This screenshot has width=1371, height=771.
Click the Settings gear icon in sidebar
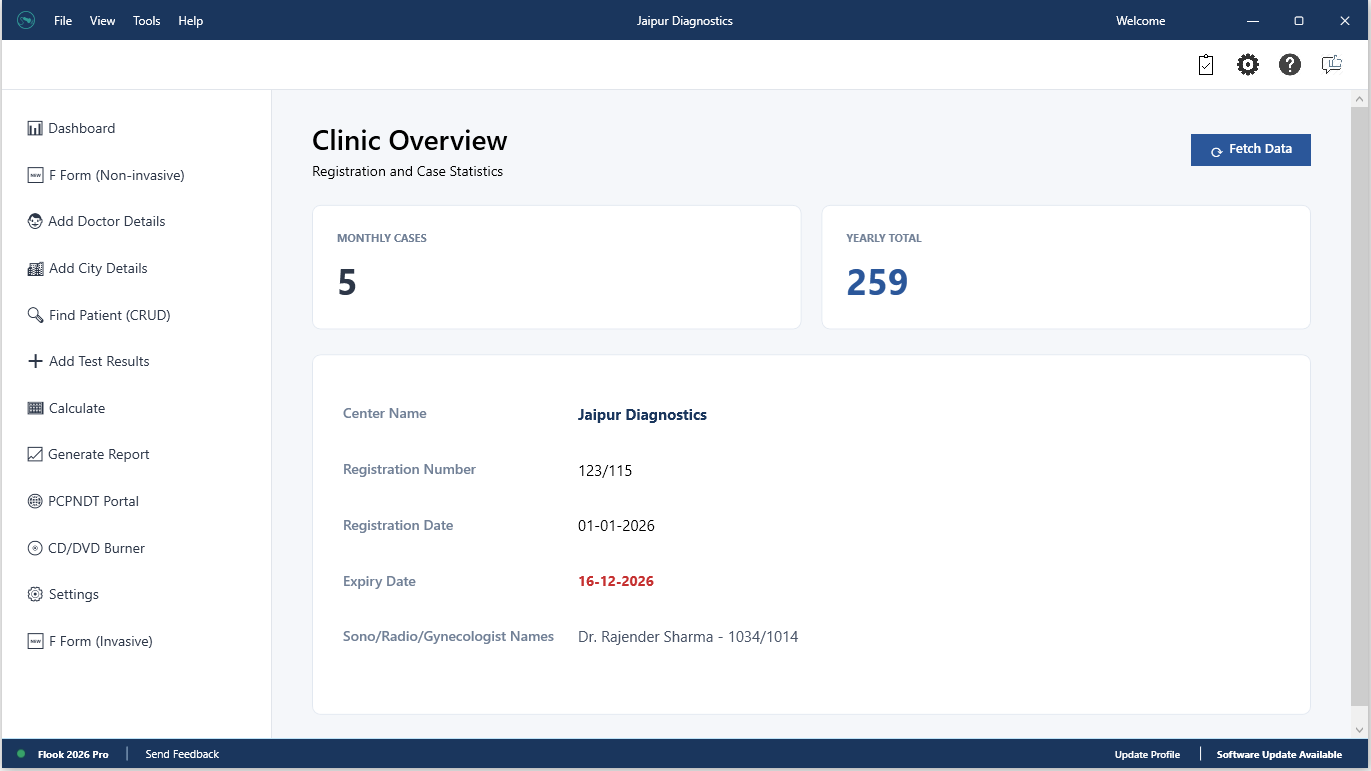35,594
